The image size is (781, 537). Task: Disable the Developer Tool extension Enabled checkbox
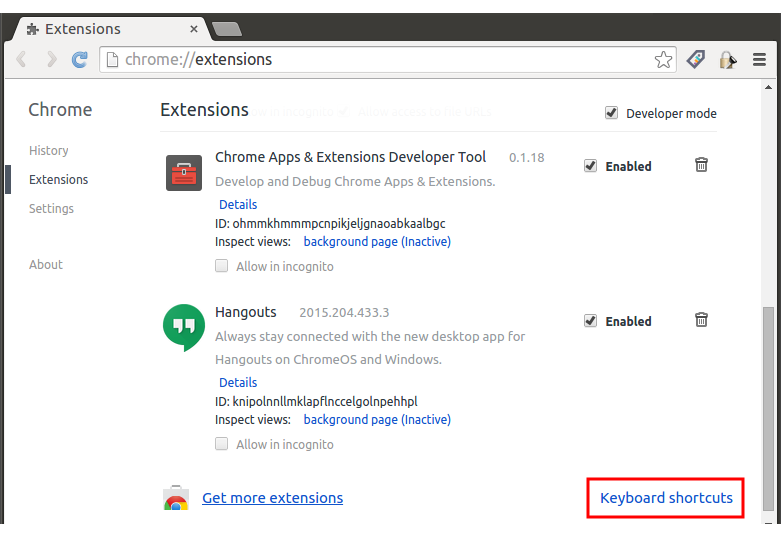pyautogui.click(x=590, y=166)
